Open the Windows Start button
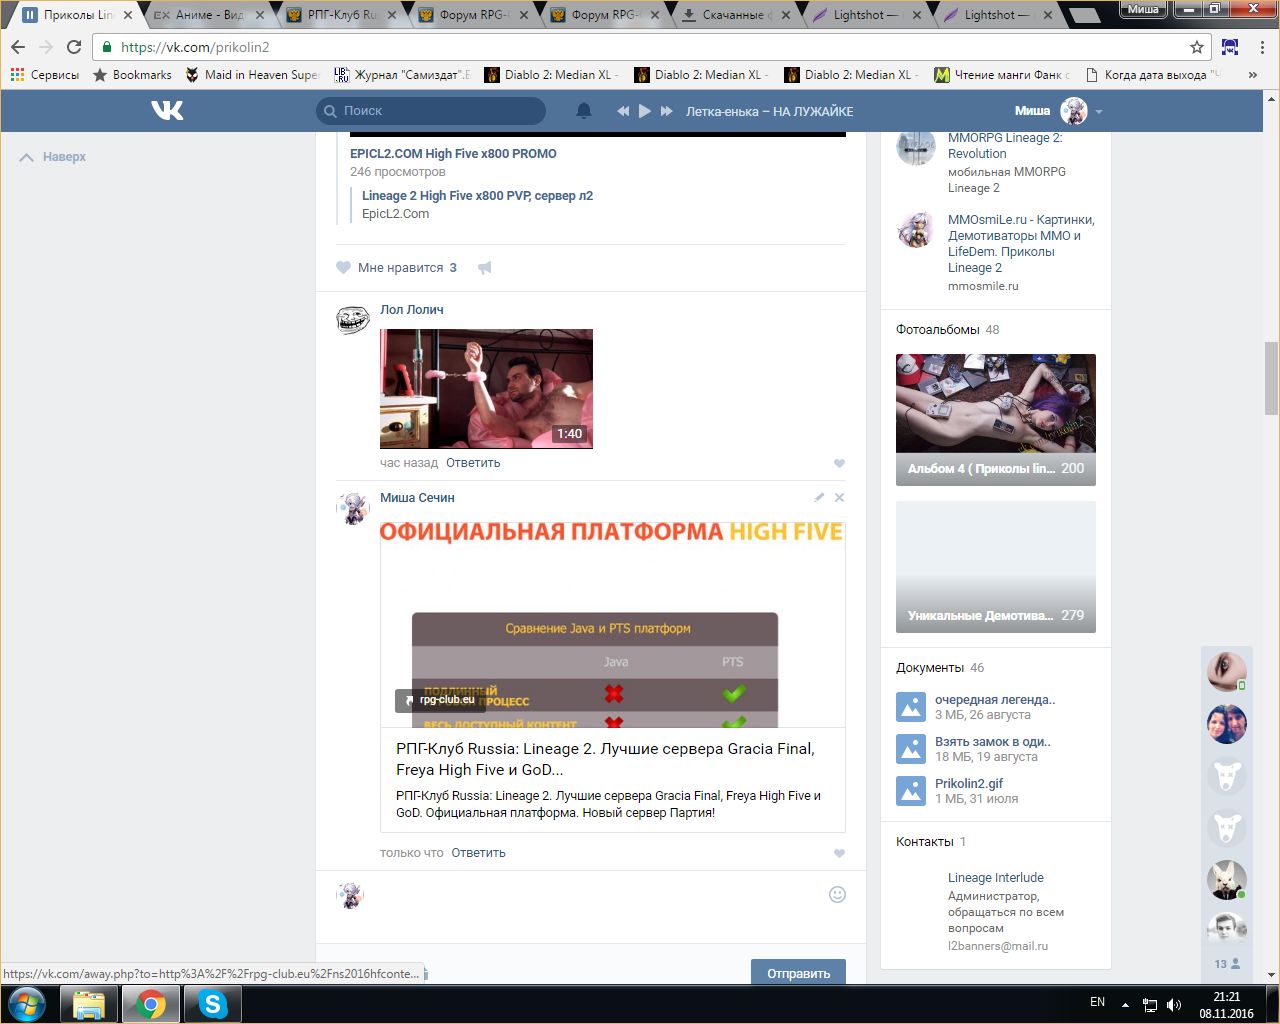Image resolution: width=1280 pixels, height=1024 pixels. tap(27, 1004)
